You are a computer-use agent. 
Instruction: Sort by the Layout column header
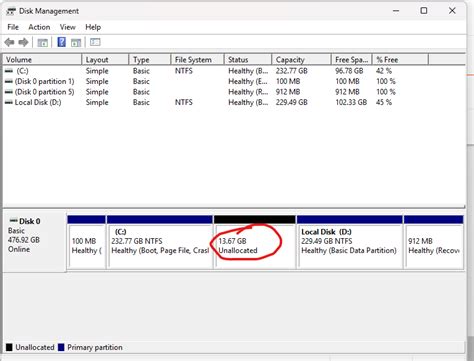(x=105, y=60)
